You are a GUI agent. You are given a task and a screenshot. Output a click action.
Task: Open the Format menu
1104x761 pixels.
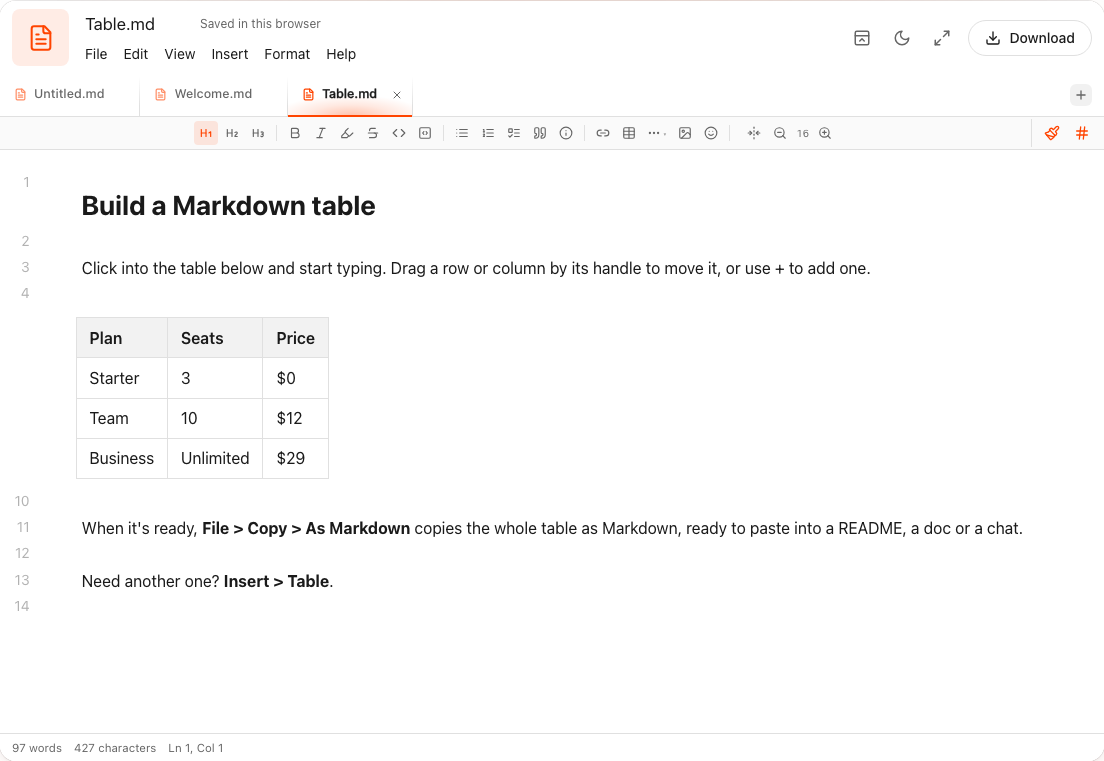(287, 54)
